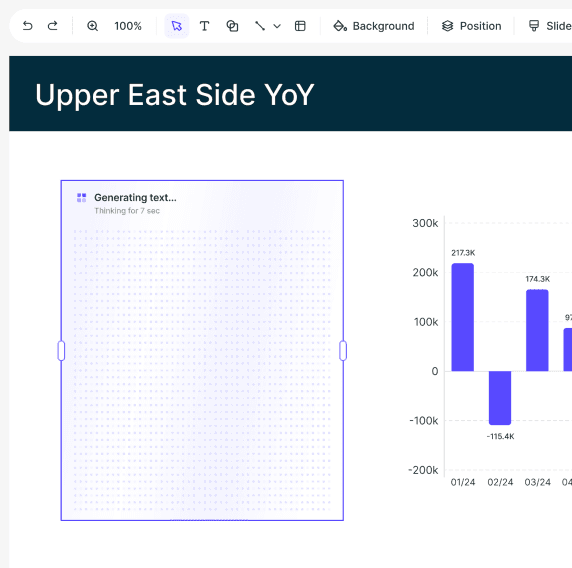Click the zoom magnifier icon
Viewport: 572px width, 568px height.
pos(92,26)
